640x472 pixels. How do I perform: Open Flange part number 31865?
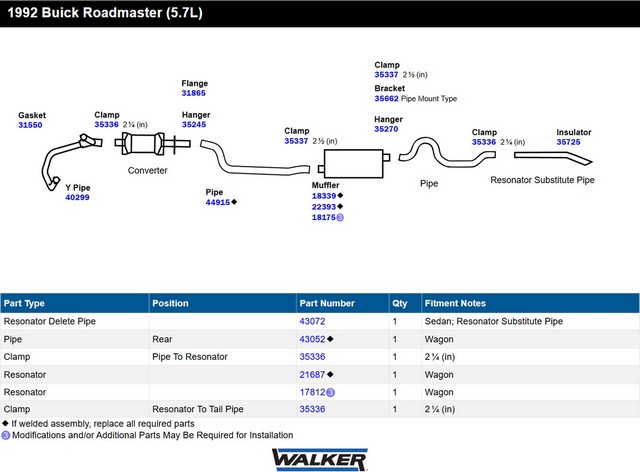coord(193,93)
